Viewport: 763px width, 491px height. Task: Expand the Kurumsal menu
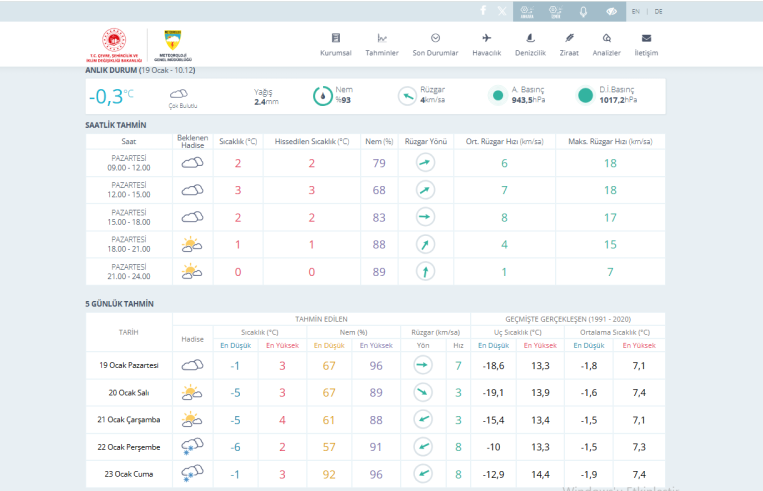tap(336, 44)
